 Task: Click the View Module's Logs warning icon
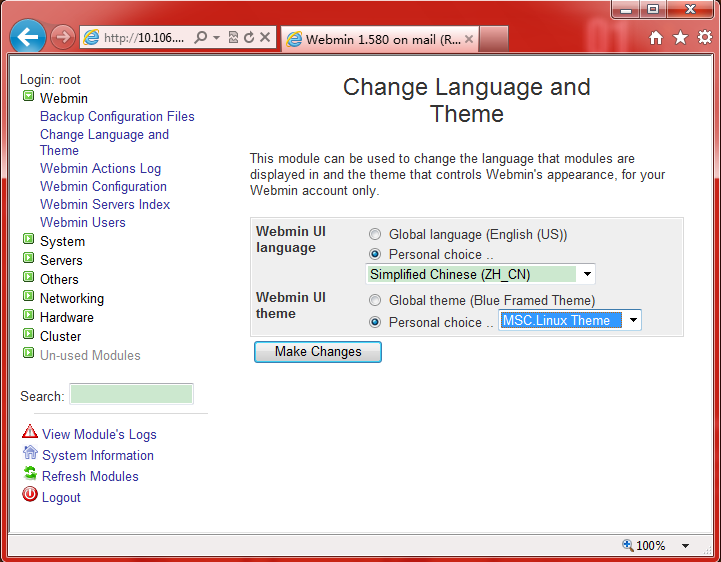[30, 431]
